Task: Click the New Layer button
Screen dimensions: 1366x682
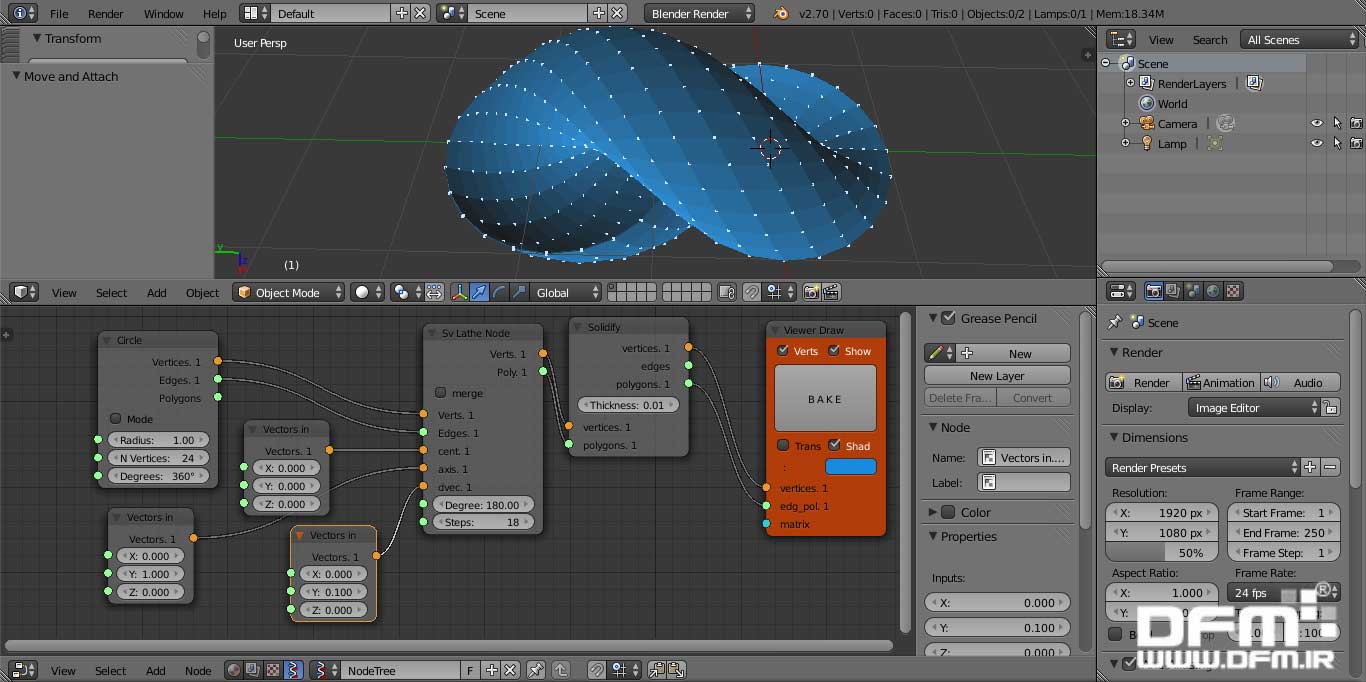Action: (x=997, y=375)
